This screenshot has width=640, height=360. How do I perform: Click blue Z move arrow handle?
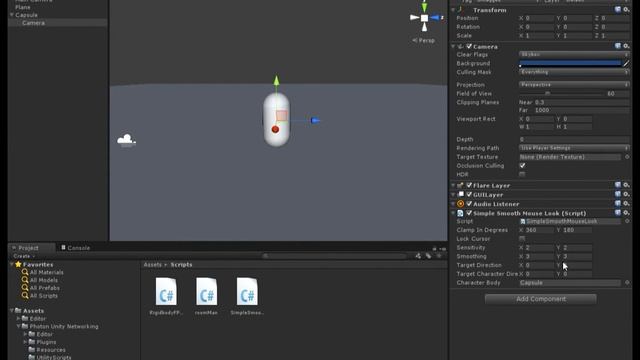point(315,120)
